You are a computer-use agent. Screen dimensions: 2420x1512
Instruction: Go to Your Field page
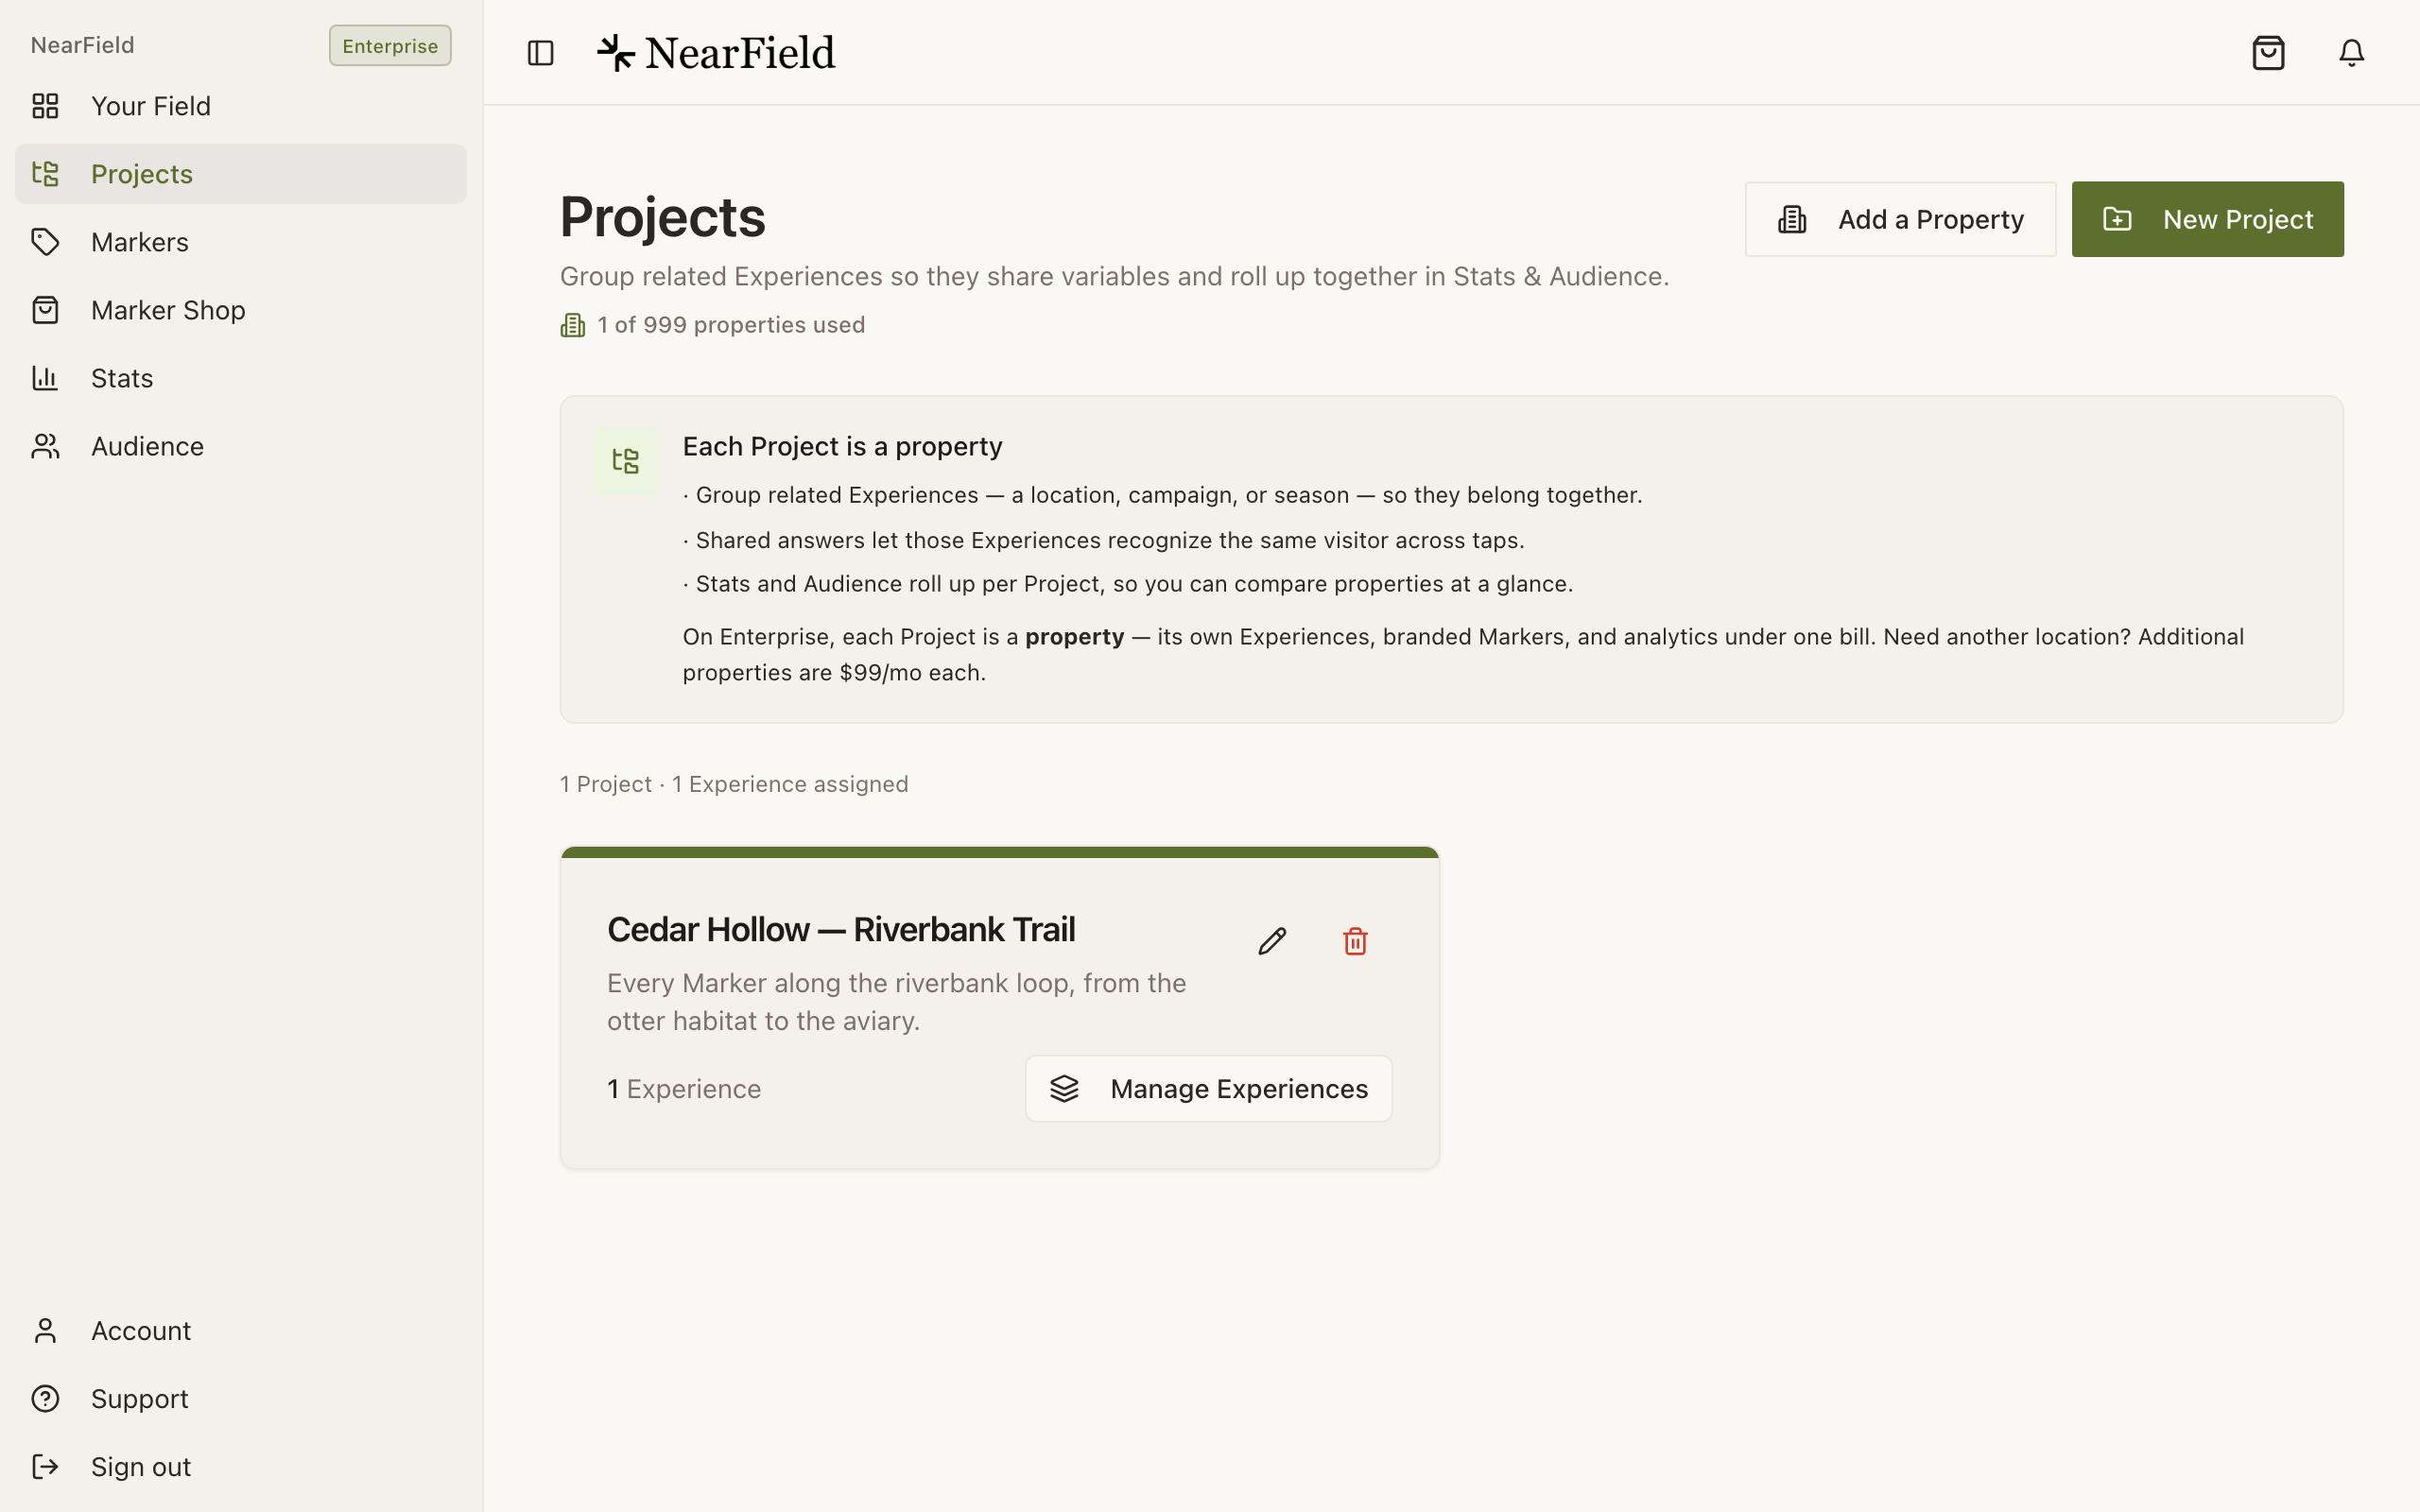pyautogui.click(x=241, y=106)
